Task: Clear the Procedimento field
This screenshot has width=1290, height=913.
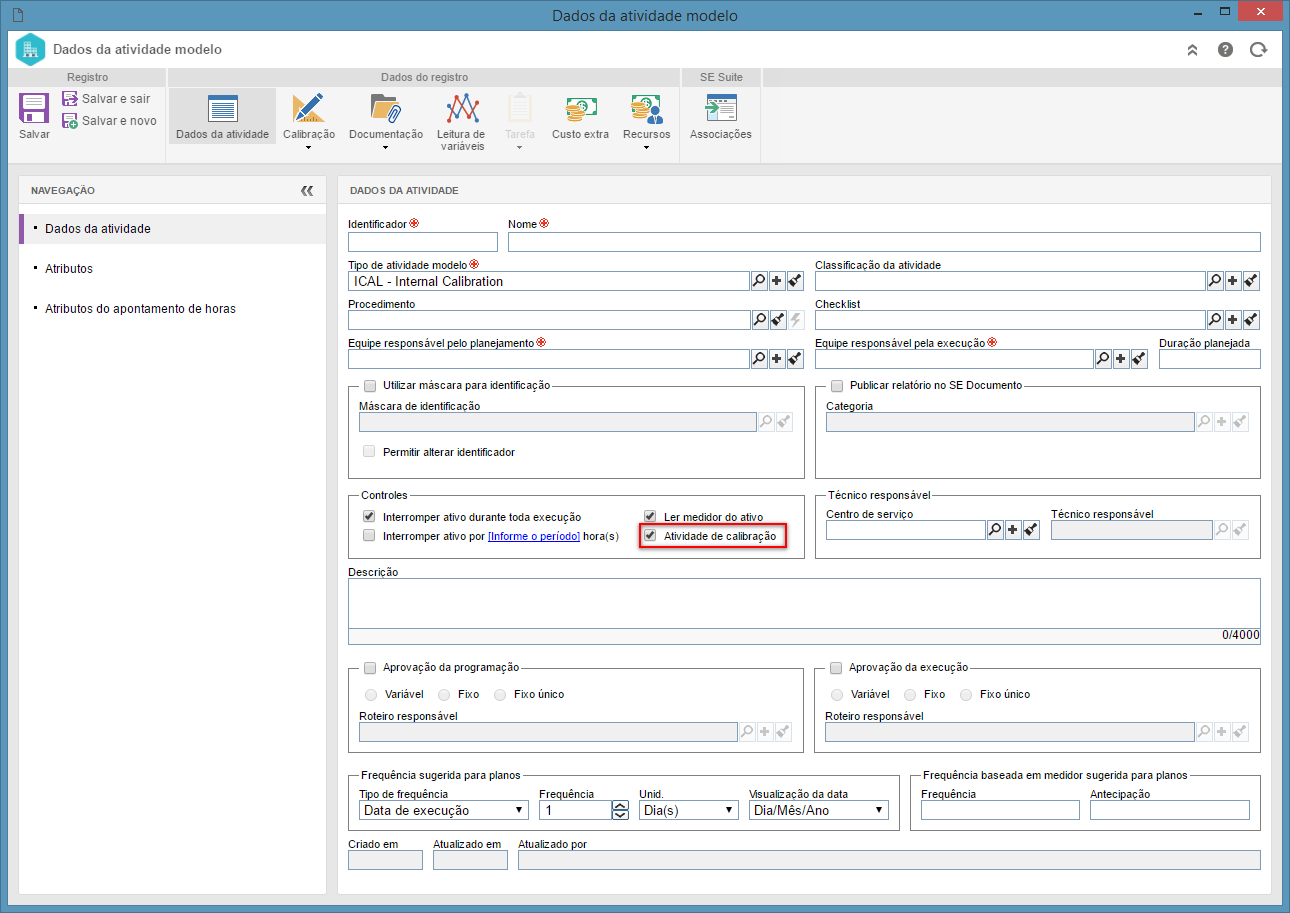Action: (778, 320)
